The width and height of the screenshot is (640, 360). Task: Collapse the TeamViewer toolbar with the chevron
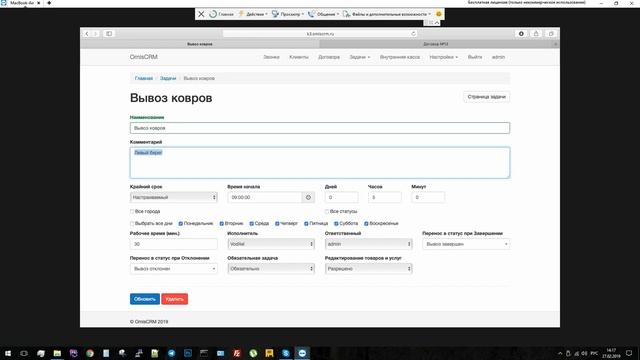[437, 23]
